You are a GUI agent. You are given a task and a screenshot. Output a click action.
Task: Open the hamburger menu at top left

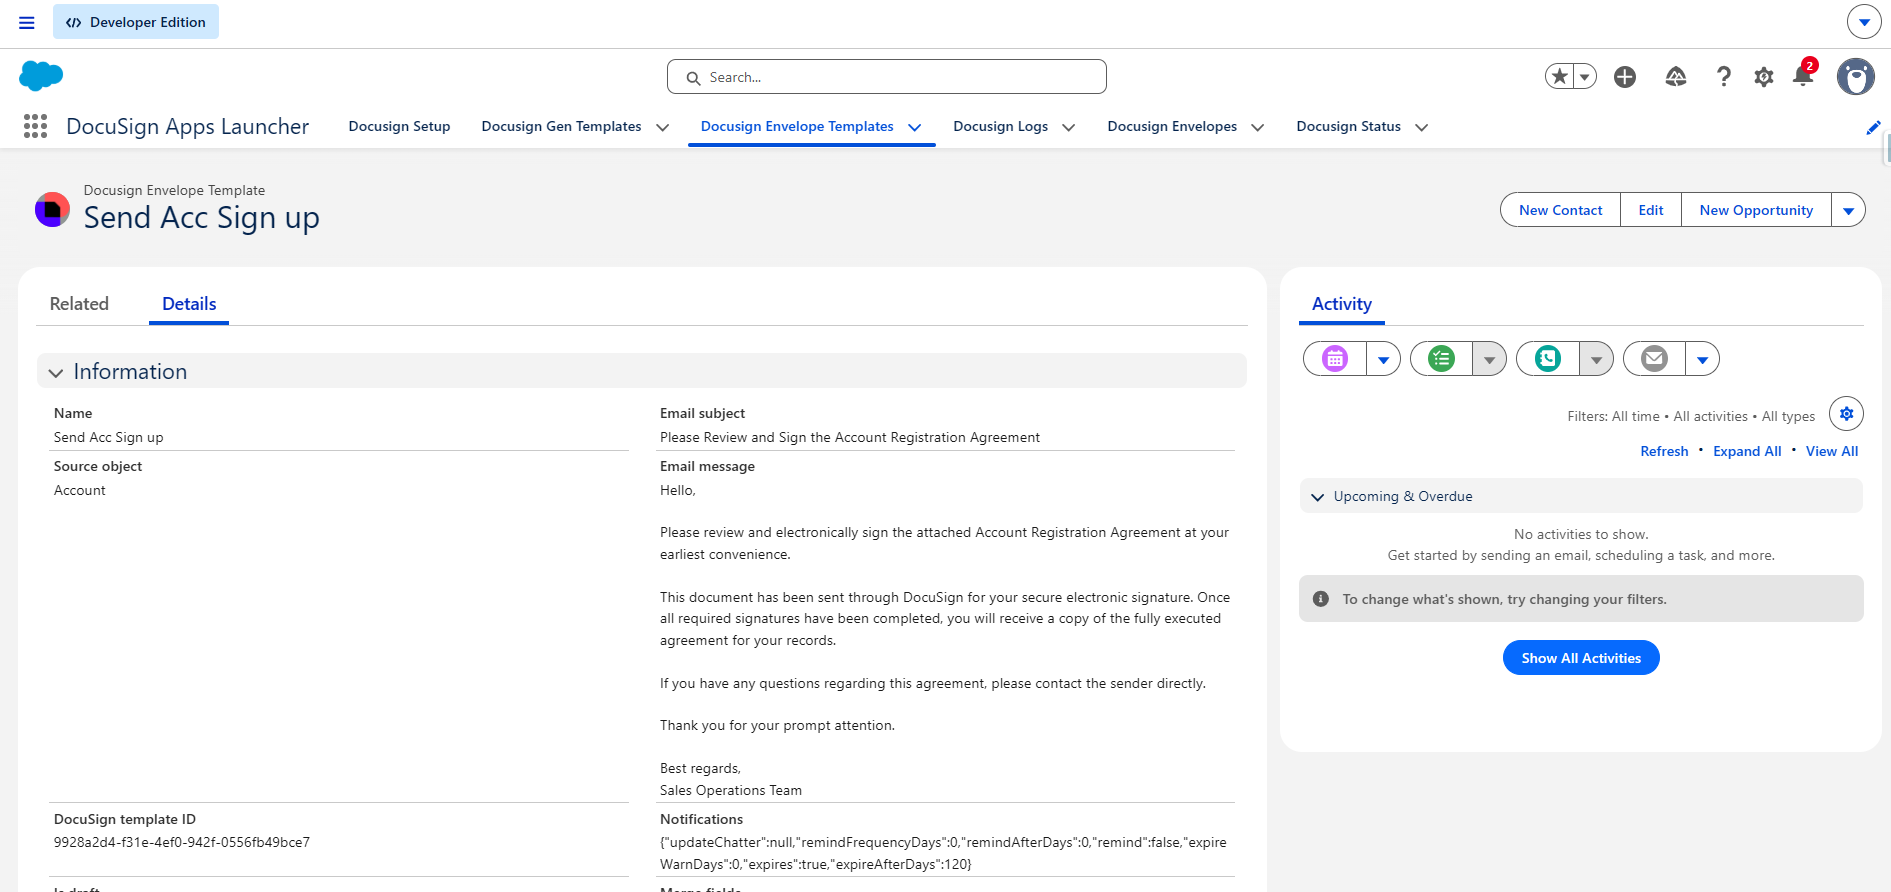point(27,22)
